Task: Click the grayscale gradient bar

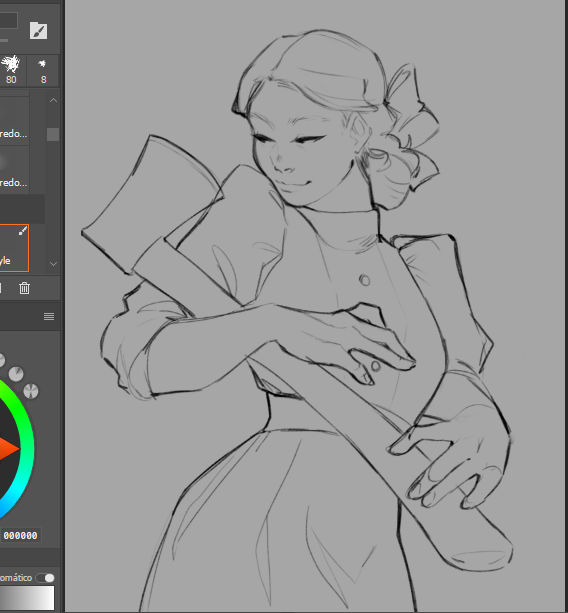Action: pyautogui.click(x=27, y=598)
